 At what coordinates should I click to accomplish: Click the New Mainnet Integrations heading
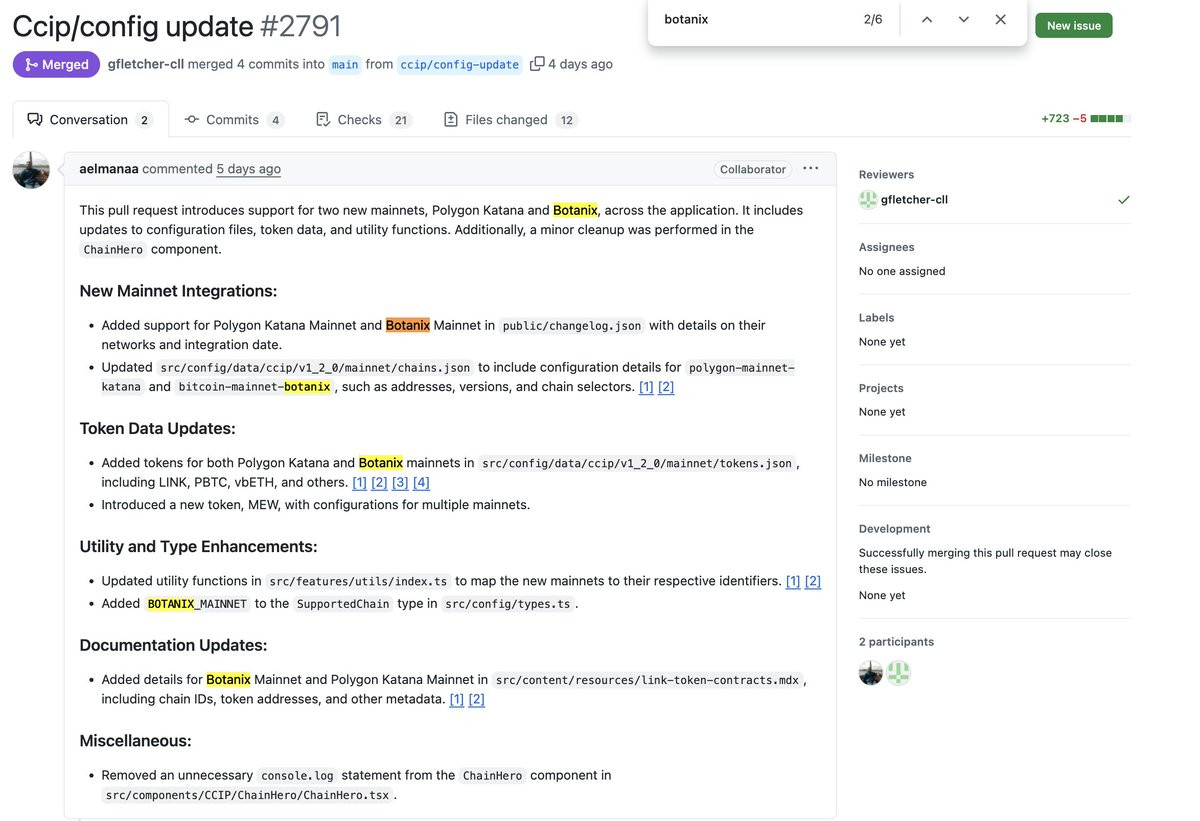[178, 291]
